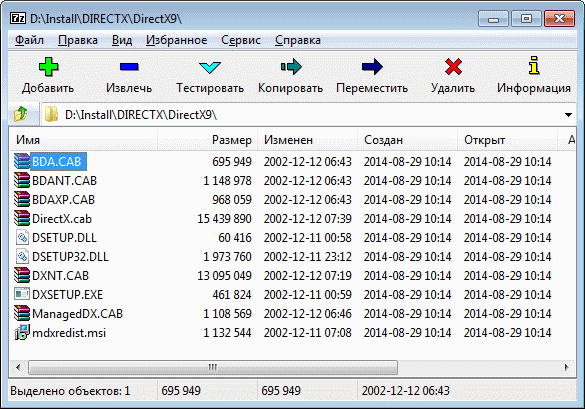
Task: Select file name DSETUP.DLL
Action: pos(64,238)
